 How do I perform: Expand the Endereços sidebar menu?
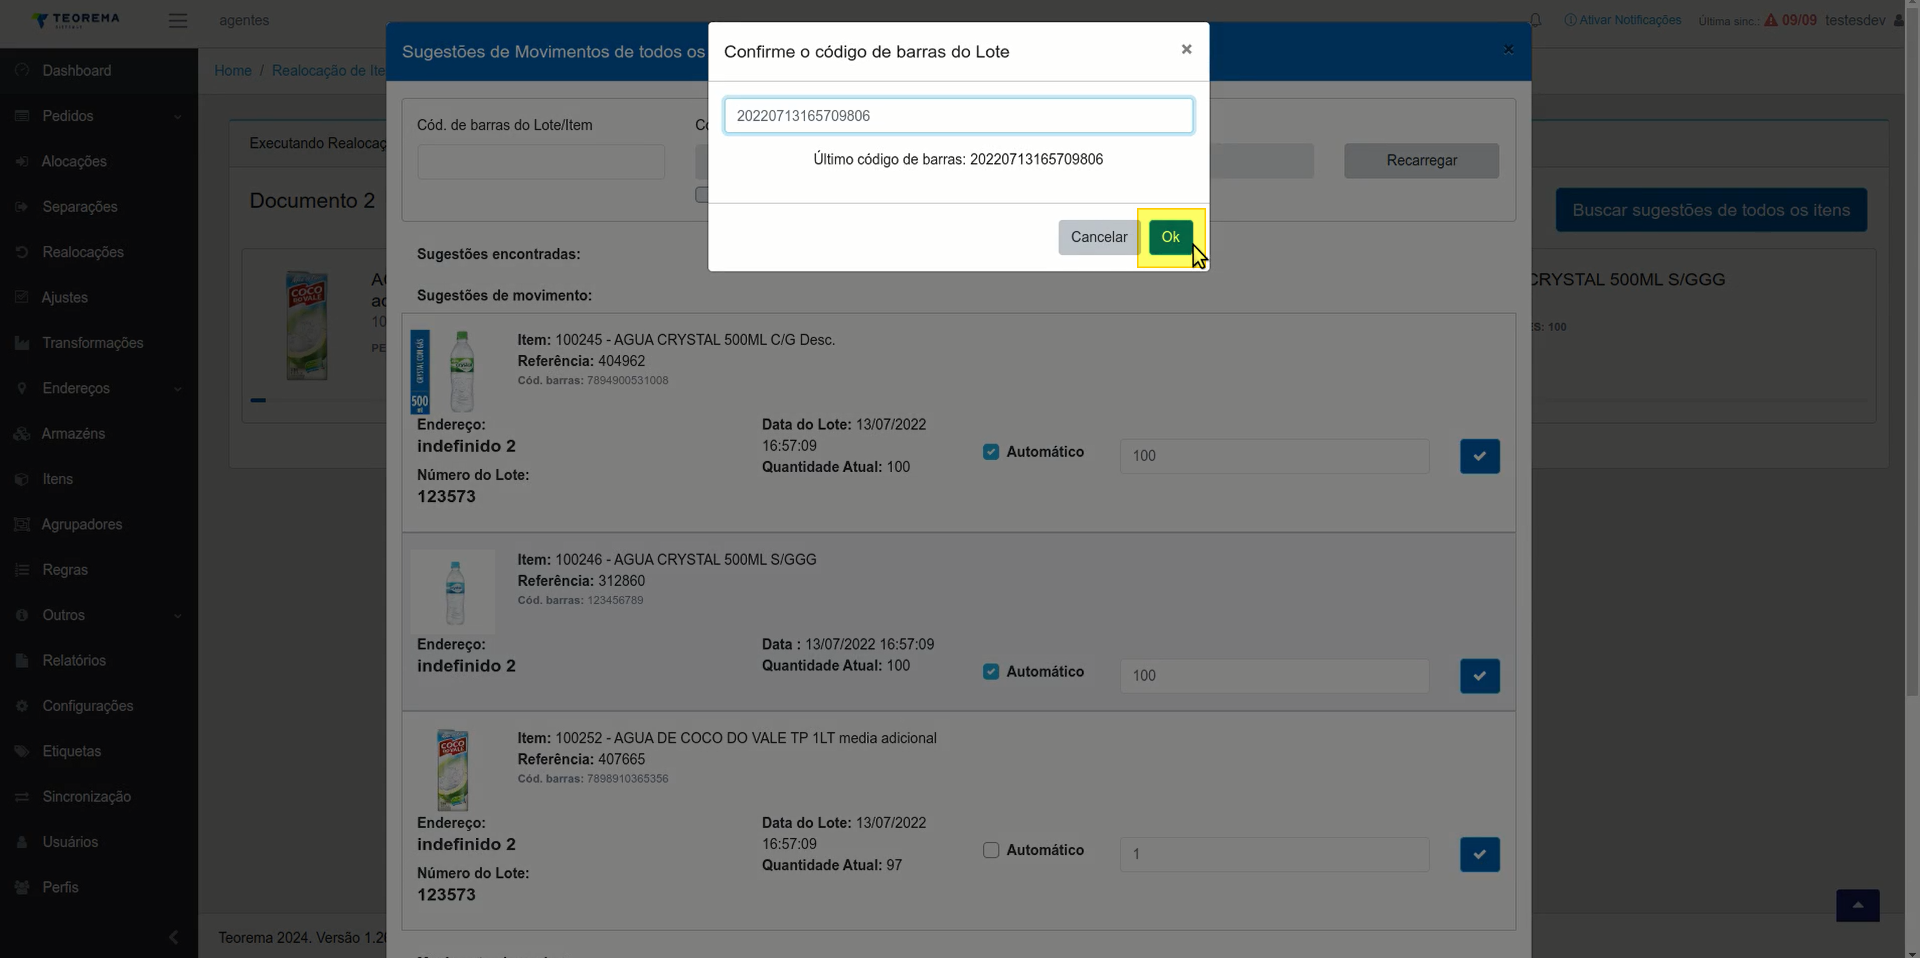coord(98,388)
